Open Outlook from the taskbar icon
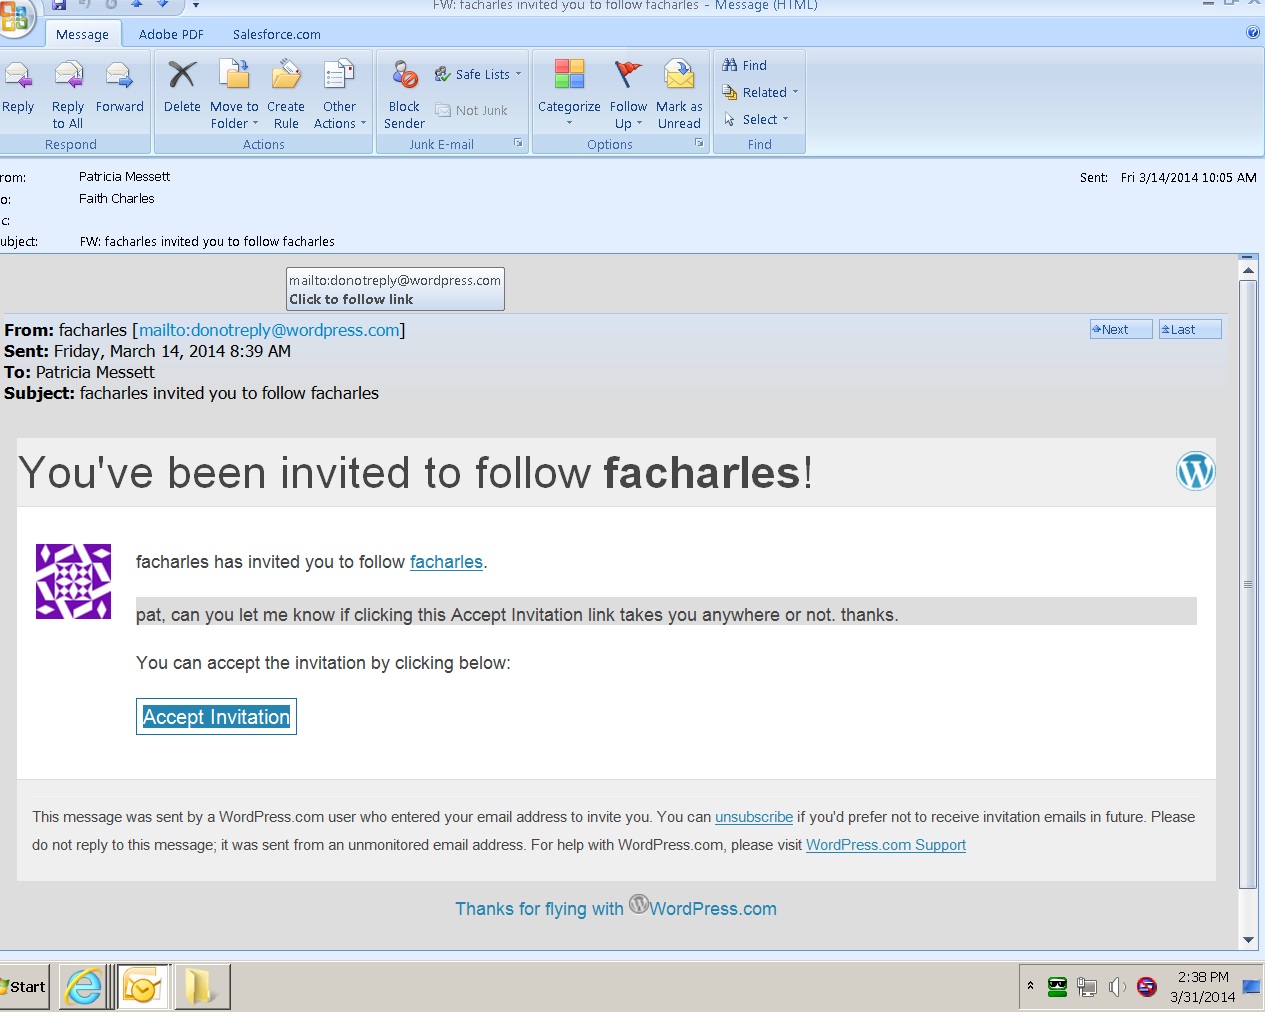 (144, 986)
